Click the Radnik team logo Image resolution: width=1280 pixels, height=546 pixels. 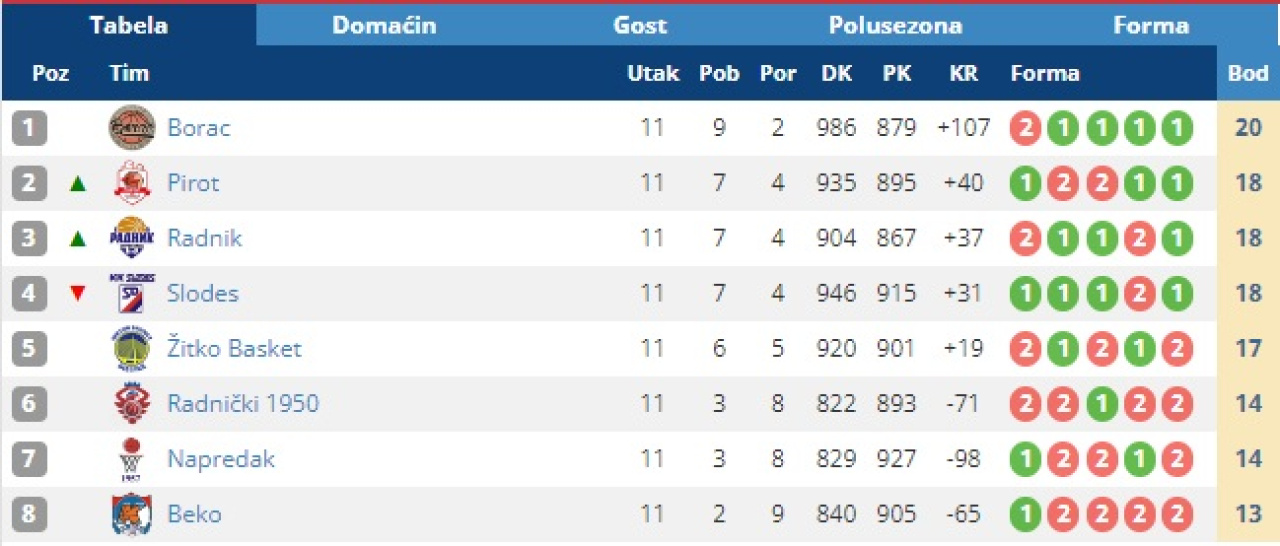click(x=132, y=238)
